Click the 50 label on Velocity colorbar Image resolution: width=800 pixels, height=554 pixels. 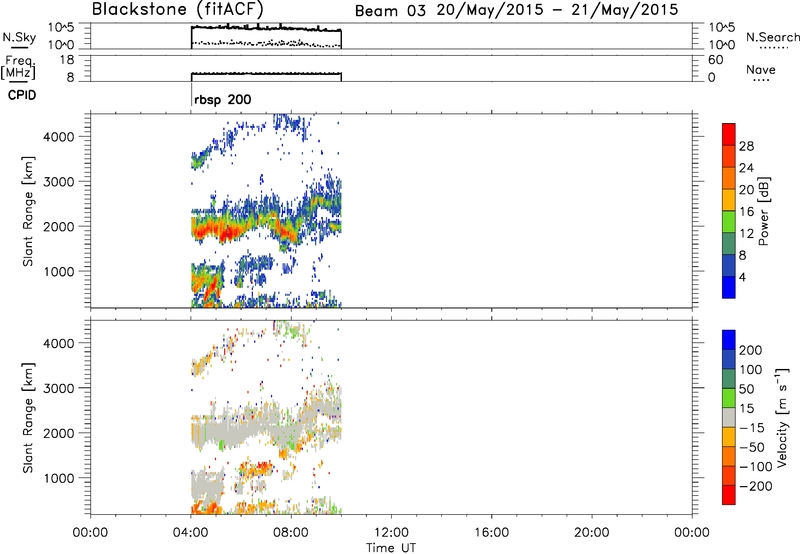tap(746, 389)
